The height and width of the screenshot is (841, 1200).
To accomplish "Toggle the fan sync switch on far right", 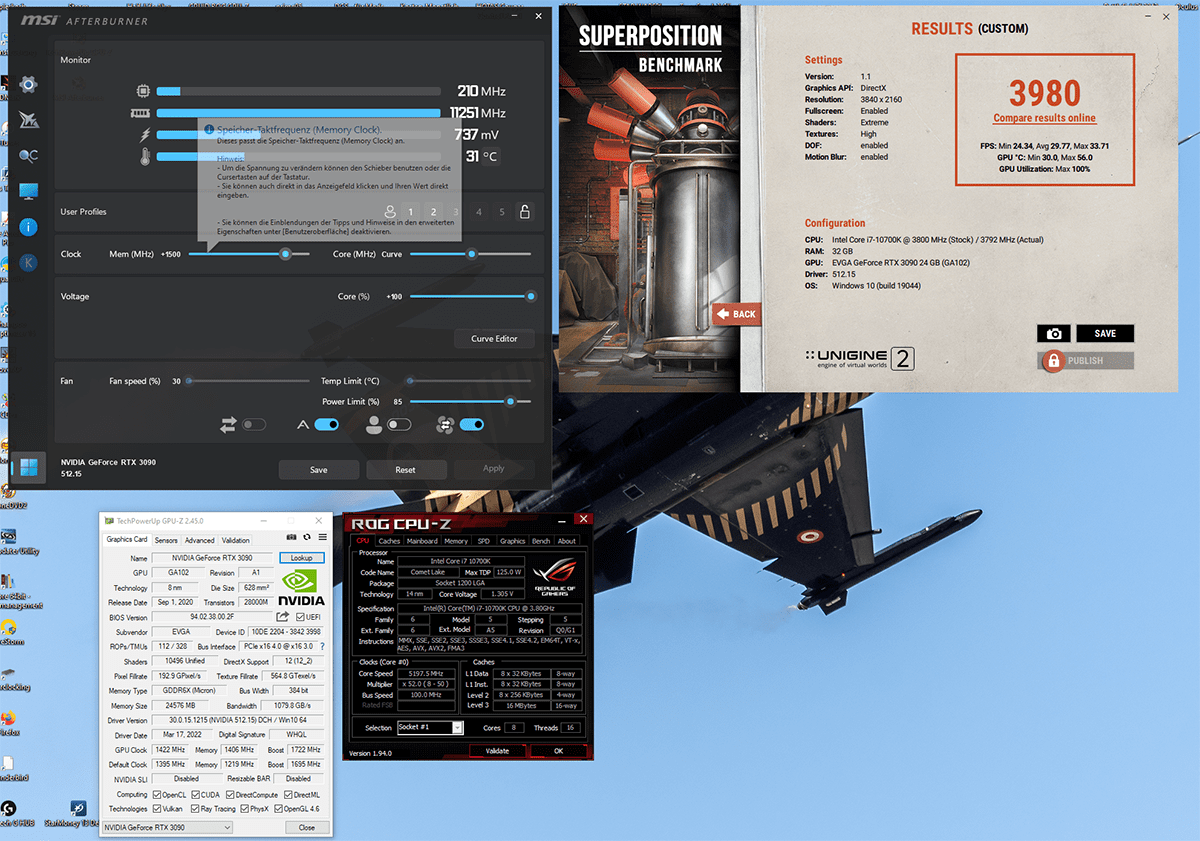I will coord(472,425).
